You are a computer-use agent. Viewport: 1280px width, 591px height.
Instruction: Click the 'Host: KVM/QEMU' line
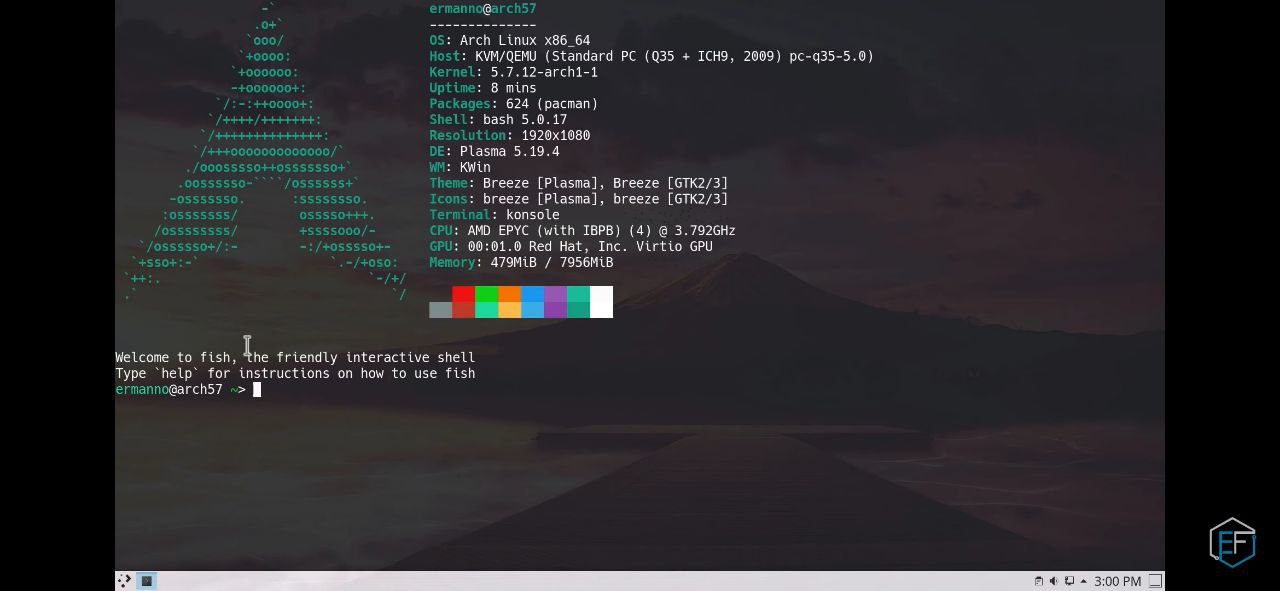(651, 56)
